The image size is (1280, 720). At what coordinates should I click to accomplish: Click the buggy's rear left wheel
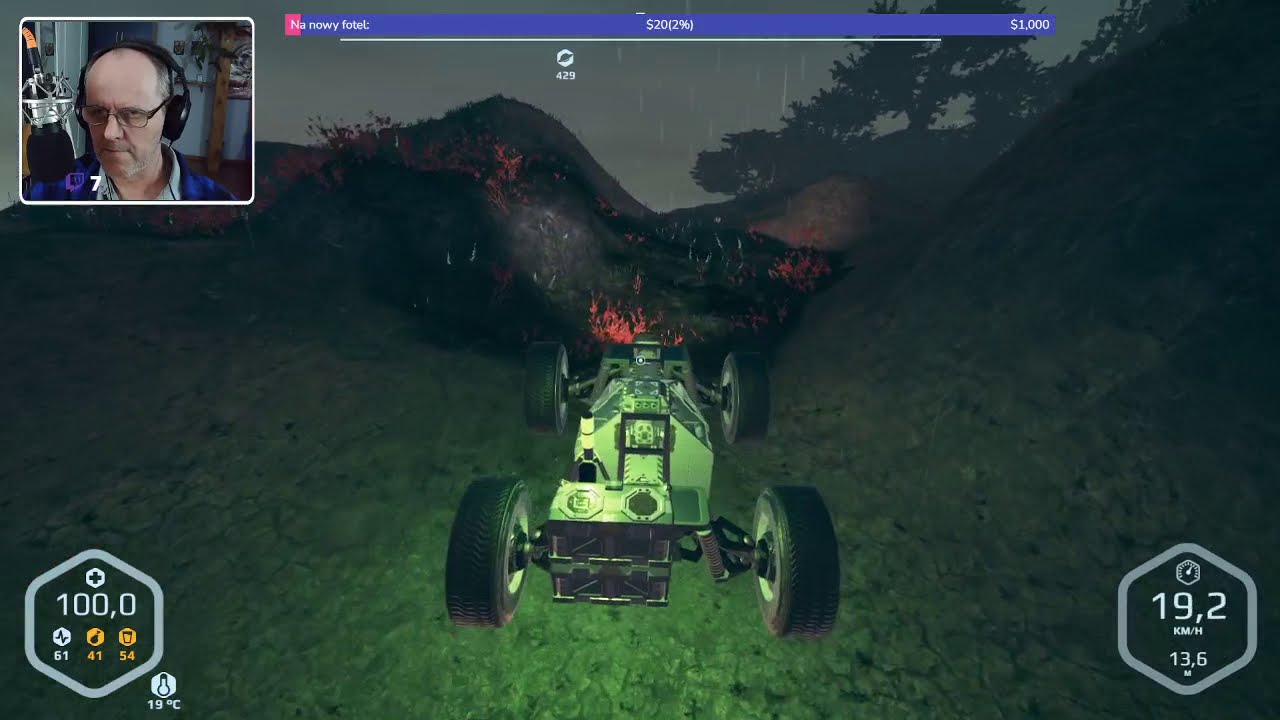point(490,551)
